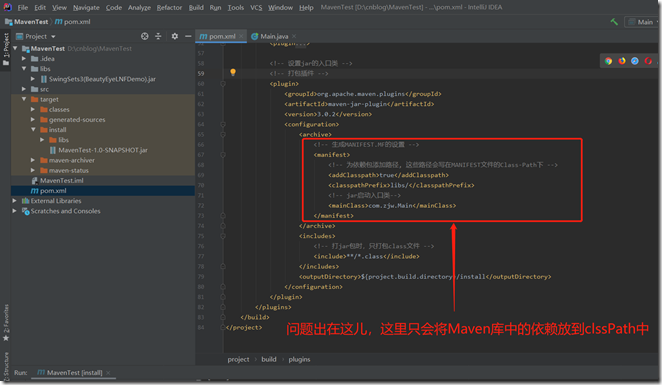Open the Build menu
This screenshot has height=385, width=662.
196,8
